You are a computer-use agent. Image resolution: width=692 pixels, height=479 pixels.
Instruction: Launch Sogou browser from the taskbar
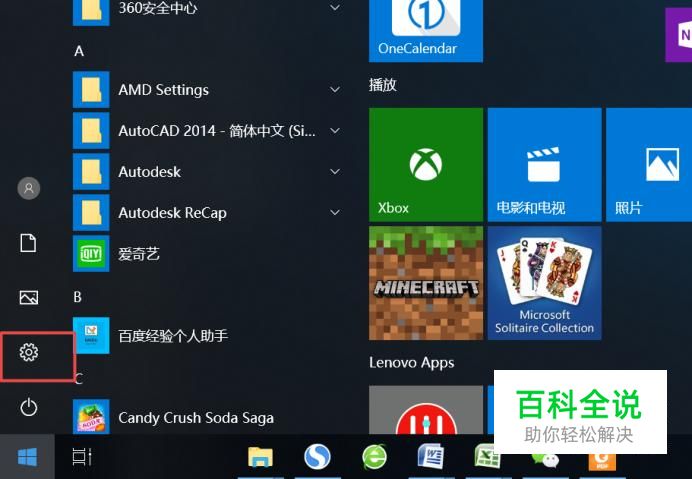point(317,456)
